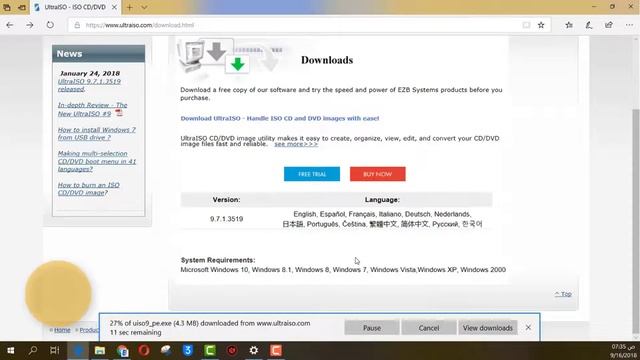640x360 pixels.
Task: Launch Opera browser from taskbar
Action: [144, 350]
